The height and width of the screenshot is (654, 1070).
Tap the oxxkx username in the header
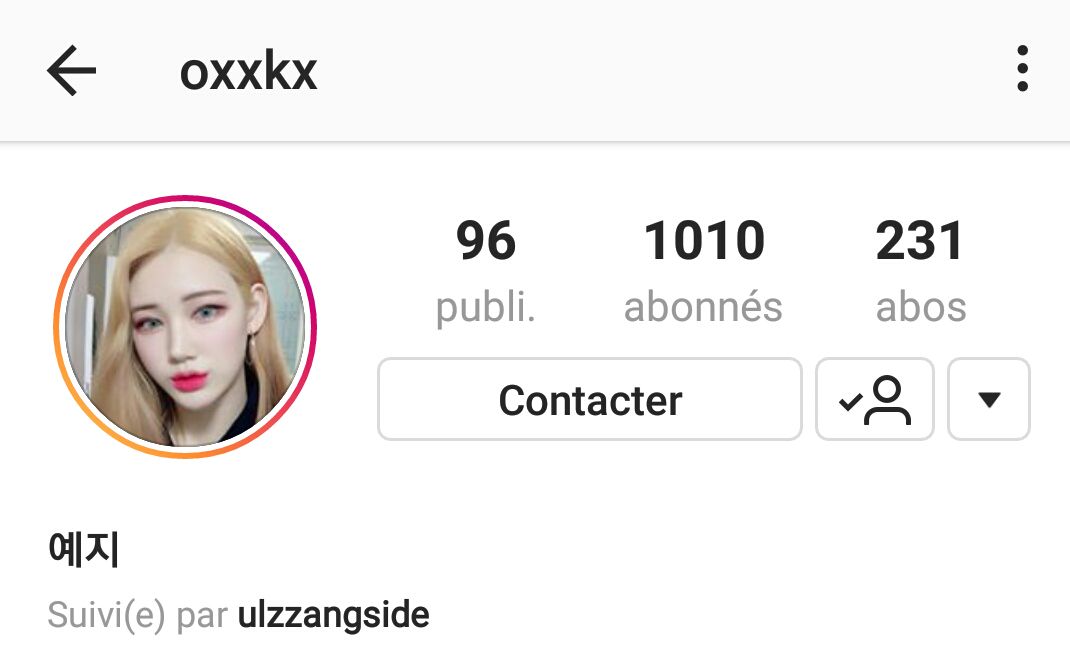click(248, 71)
